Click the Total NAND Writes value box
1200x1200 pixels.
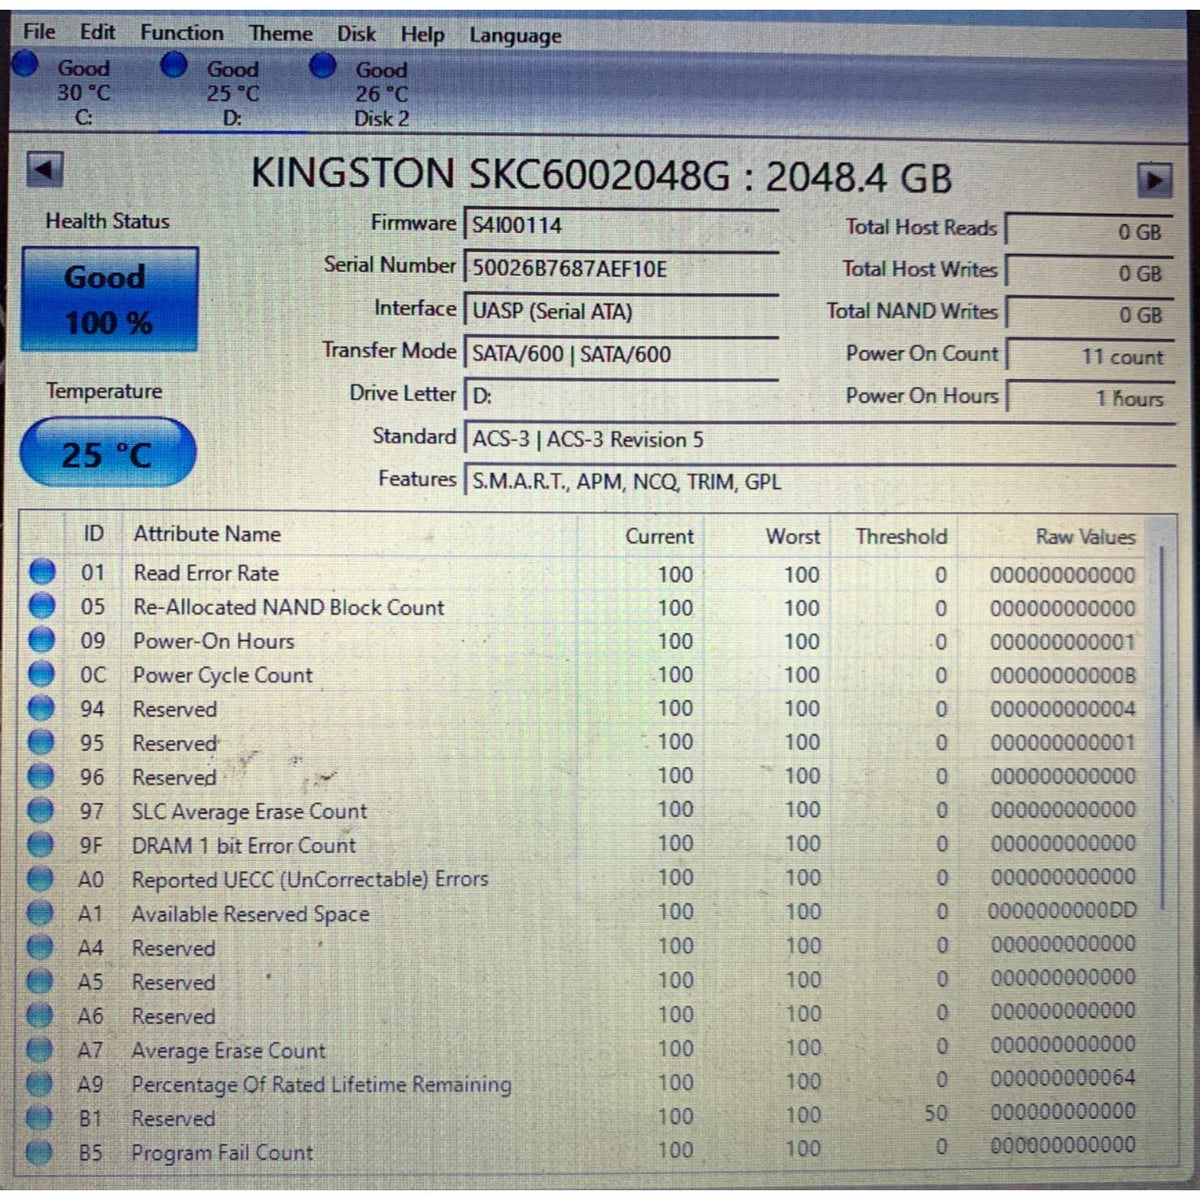coord(1088,314)
